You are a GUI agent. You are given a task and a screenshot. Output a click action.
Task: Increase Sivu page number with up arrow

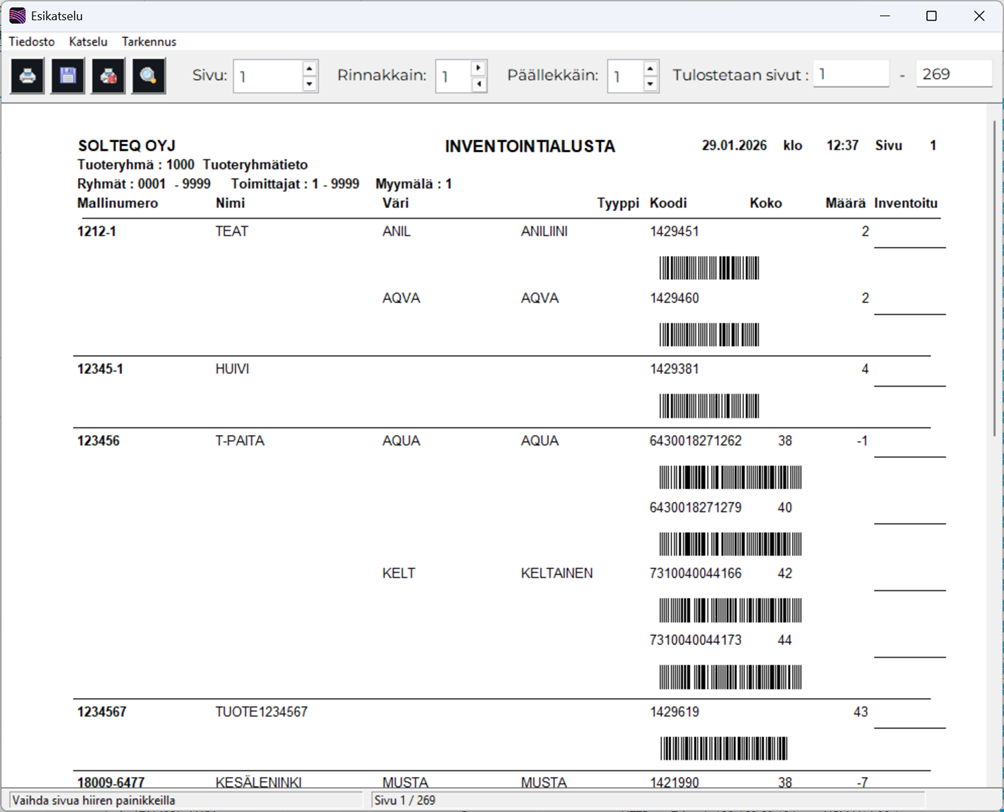coord(309,68)
